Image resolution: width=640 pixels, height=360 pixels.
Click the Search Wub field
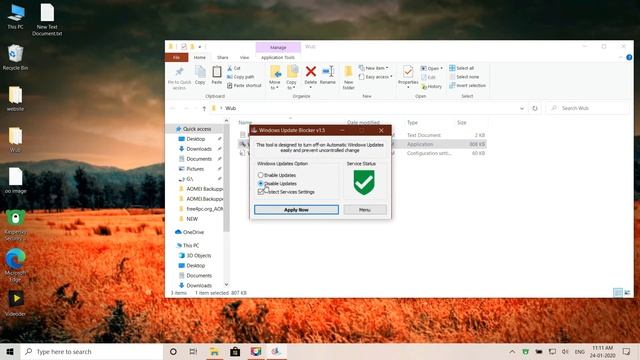click(x=588, y=108)
